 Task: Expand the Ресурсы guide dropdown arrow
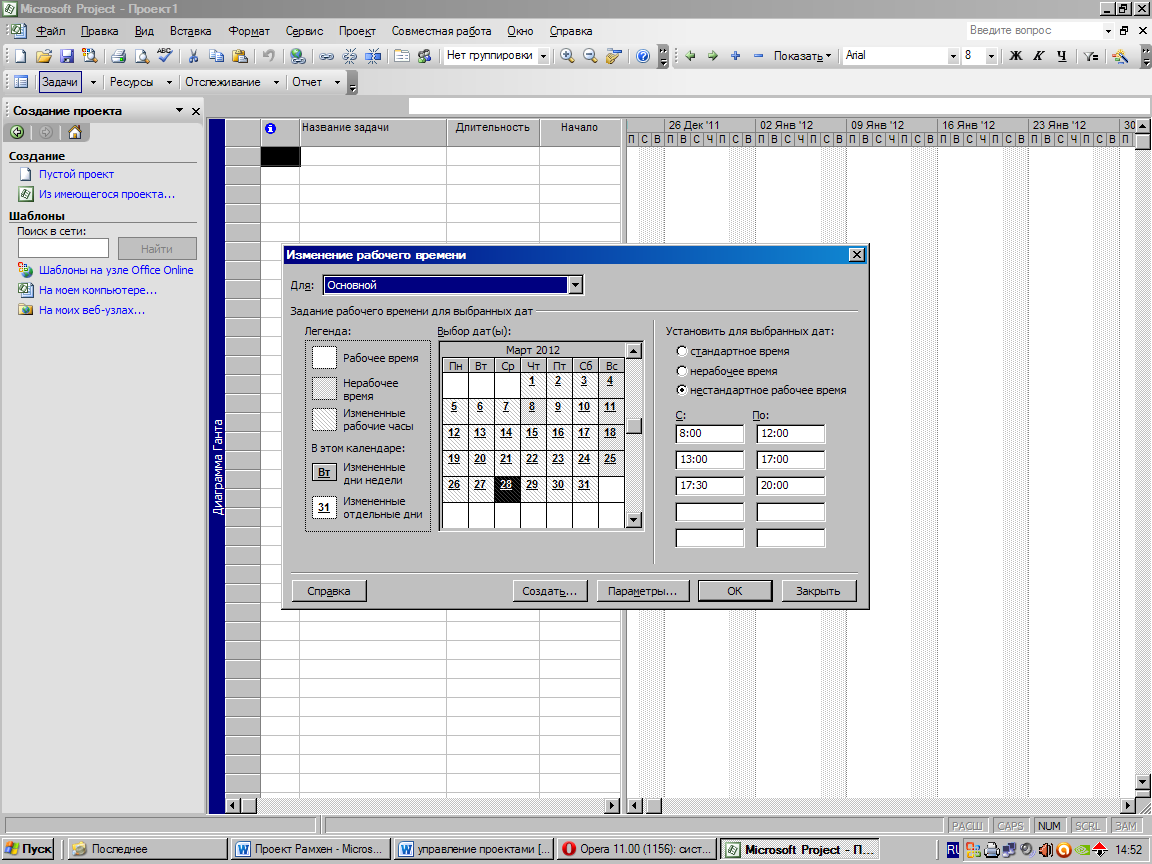[169, 82]
